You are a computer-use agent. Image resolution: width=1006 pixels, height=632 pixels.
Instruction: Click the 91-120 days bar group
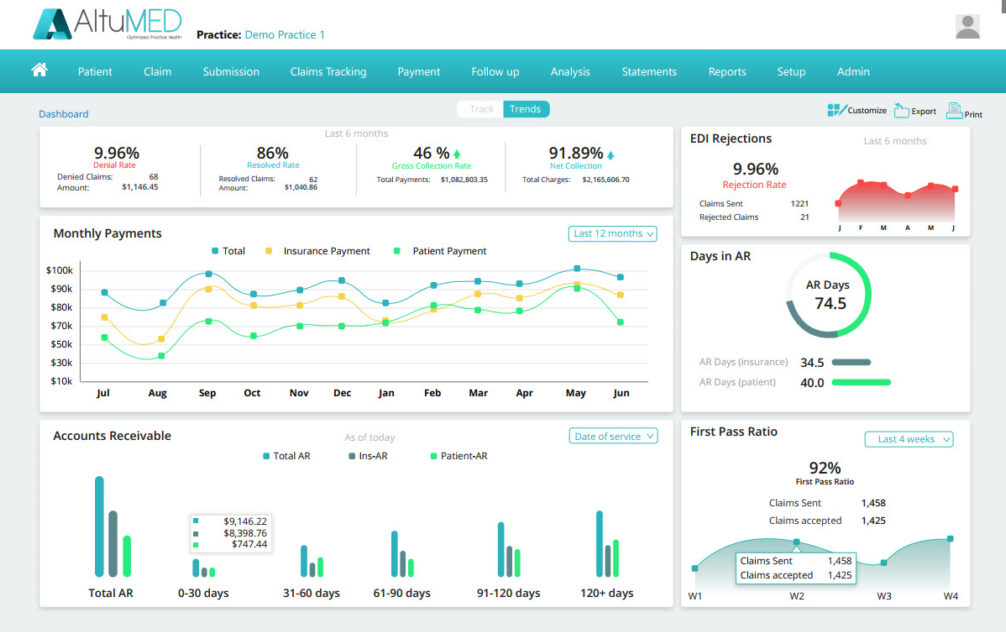point(509,549)
